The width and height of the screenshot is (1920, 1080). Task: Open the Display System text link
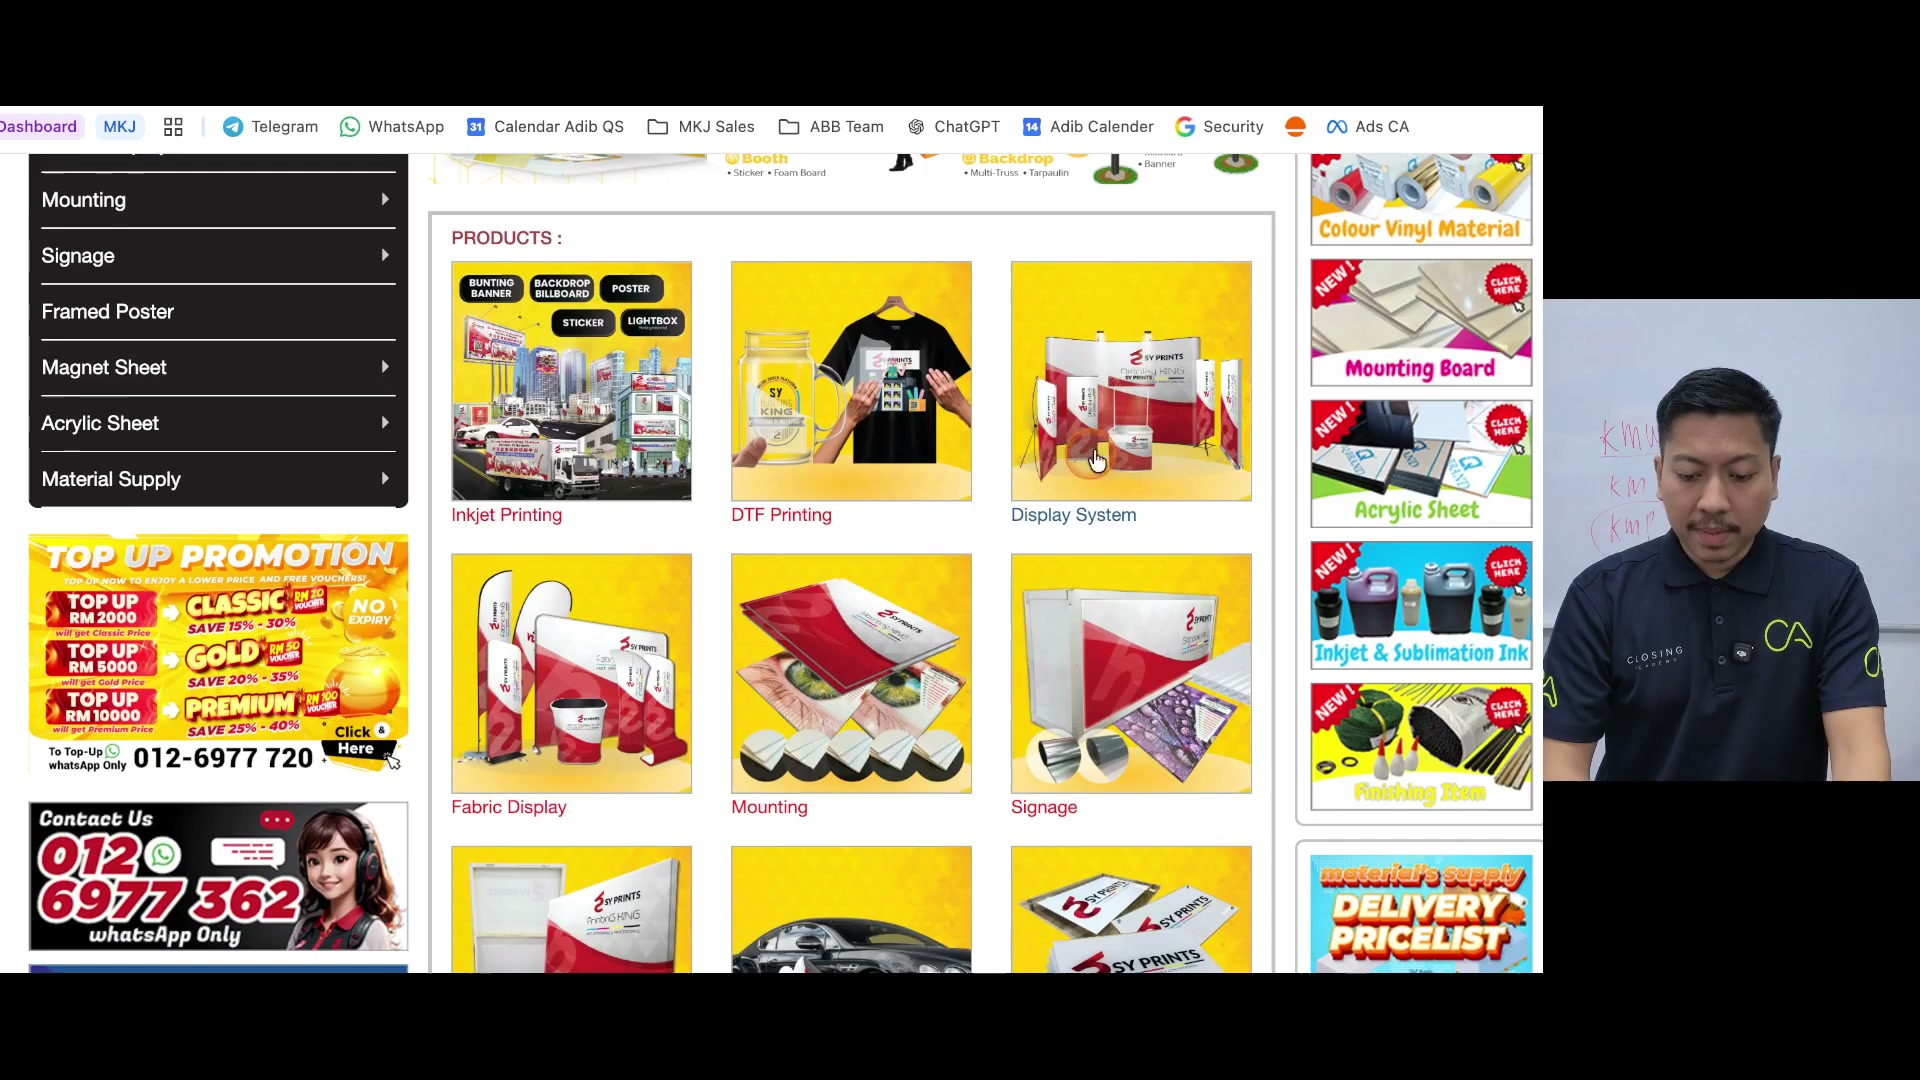(x=1073, y=515)
